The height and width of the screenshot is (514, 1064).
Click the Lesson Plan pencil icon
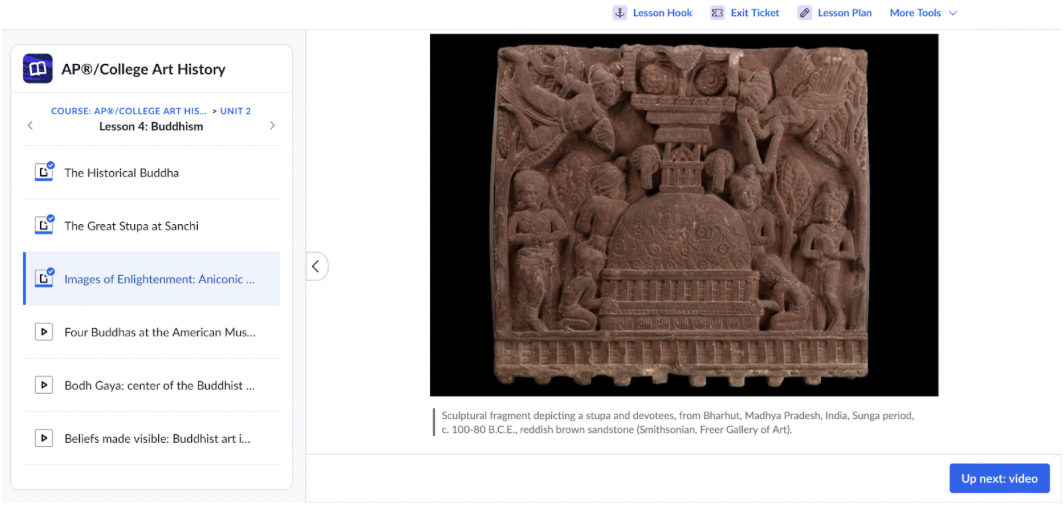coord(804,13)
